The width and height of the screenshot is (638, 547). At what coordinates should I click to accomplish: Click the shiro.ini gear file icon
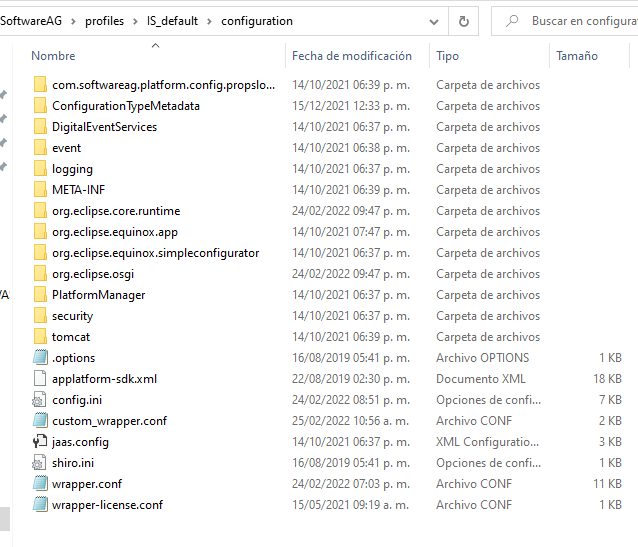coord(39,463)
